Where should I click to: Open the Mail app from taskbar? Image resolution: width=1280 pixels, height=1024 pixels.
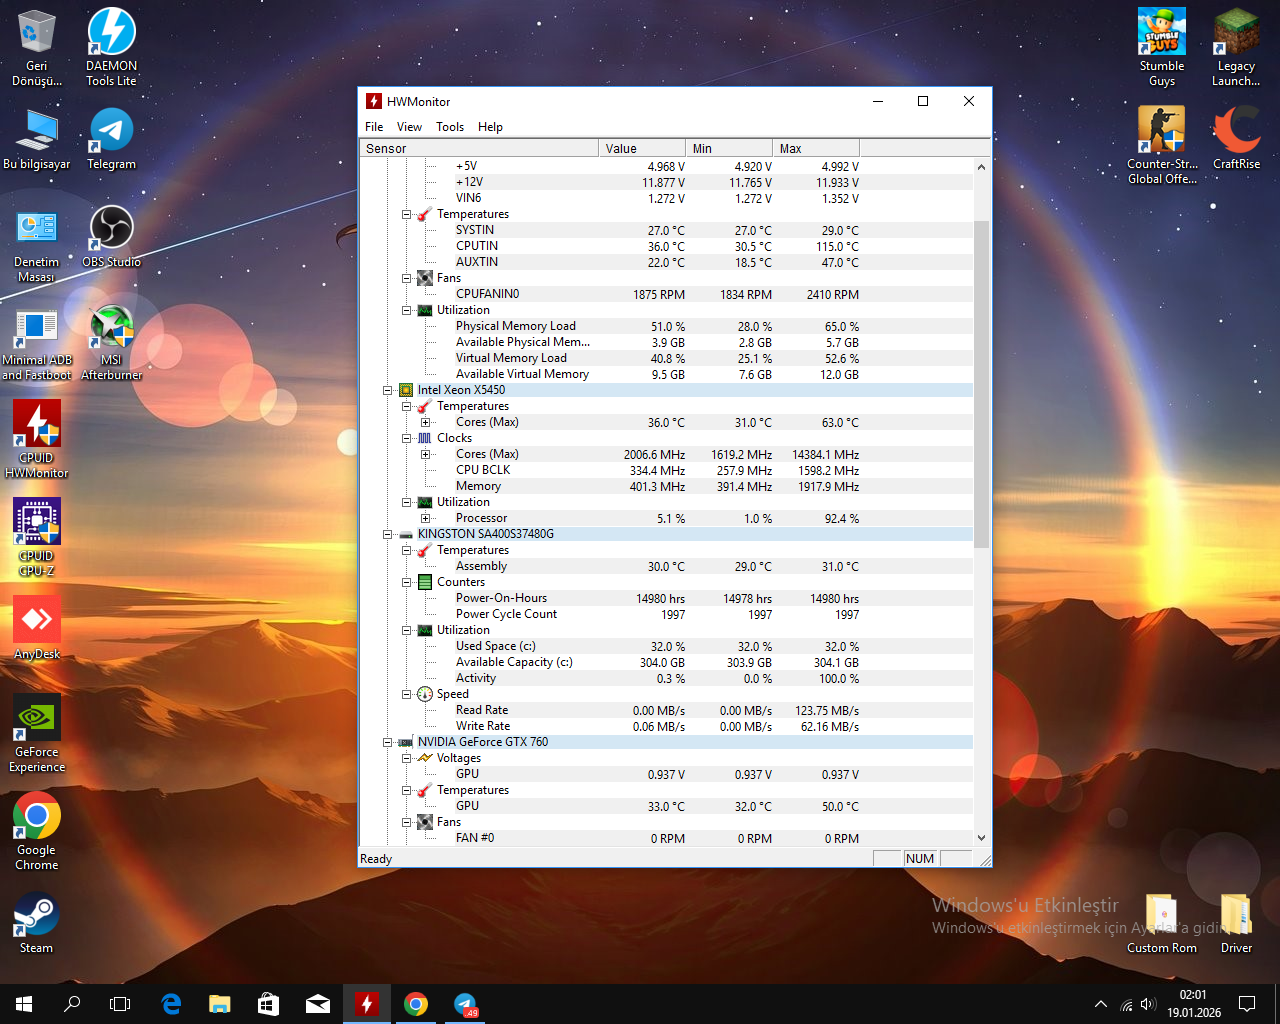318,1004
